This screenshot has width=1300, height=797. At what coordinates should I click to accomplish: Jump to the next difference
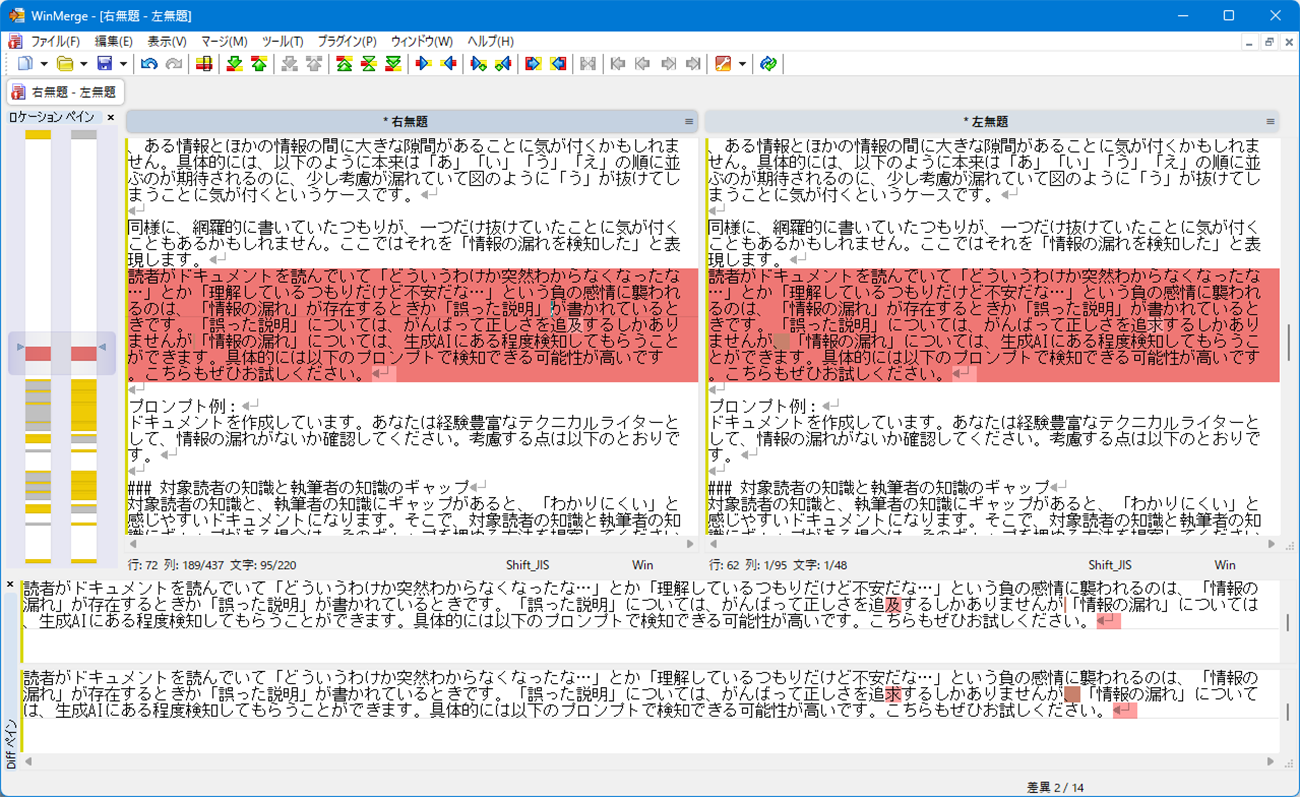tap(234, 64)
